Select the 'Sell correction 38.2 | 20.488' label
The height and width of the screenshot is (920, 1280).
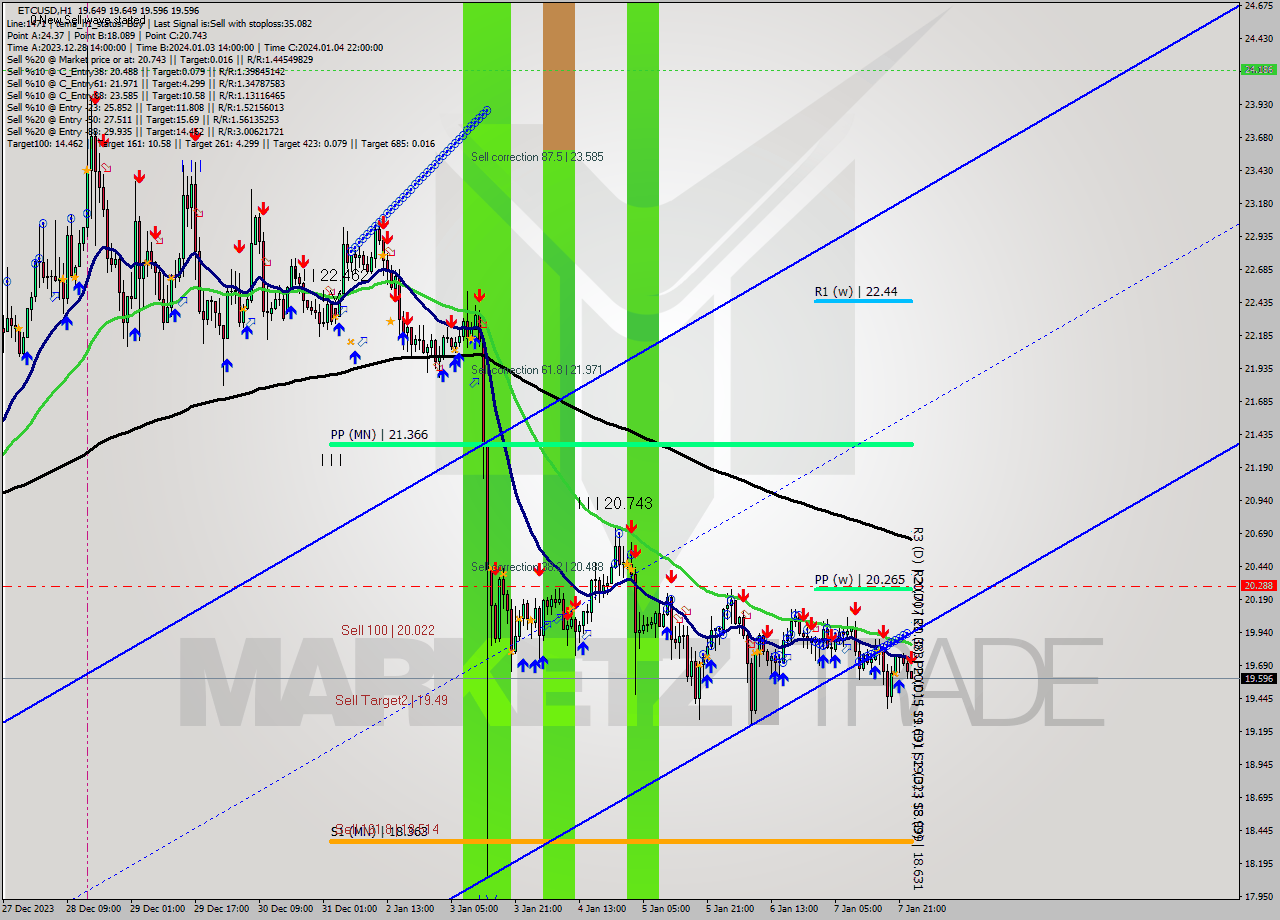click(537, 567)
